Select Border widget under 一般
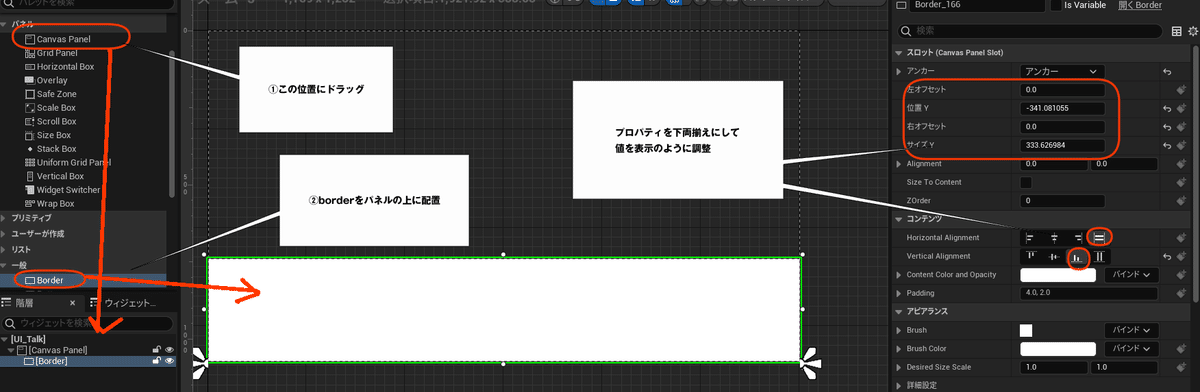This screenshot has width=1200, height=392. pos(50,280)
